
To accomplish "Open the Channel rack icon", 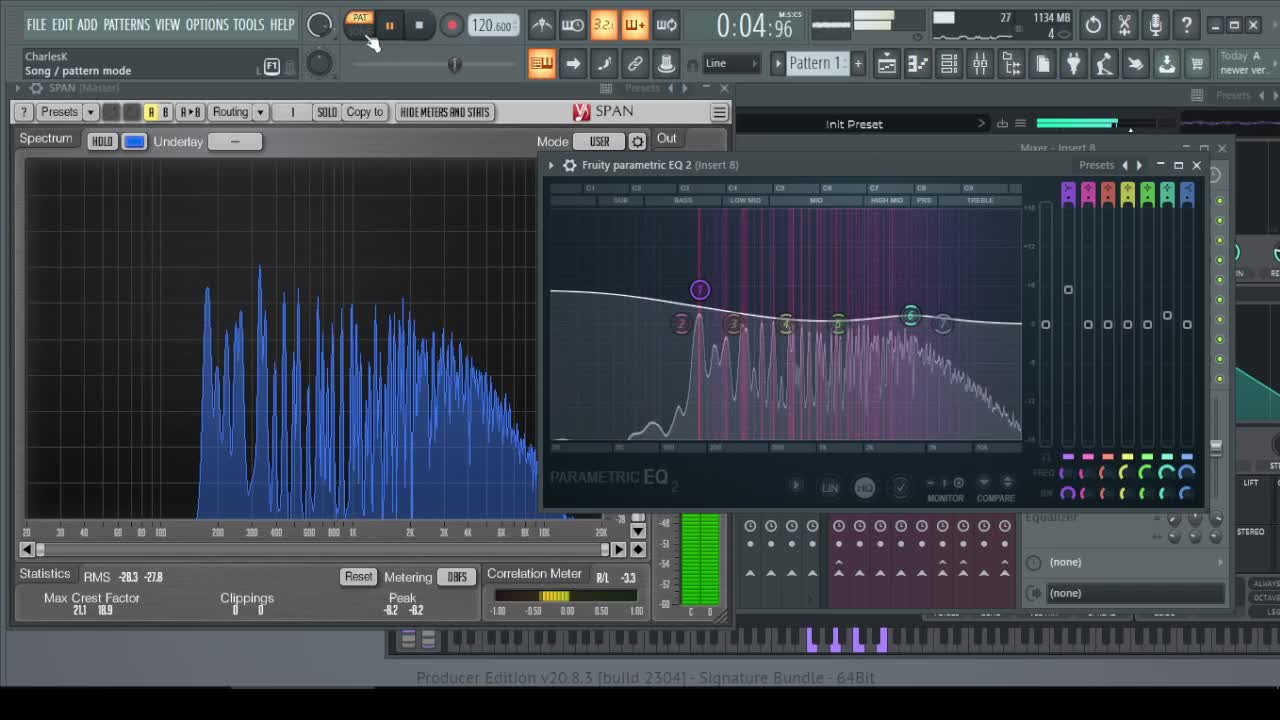I will pos(949,65).
